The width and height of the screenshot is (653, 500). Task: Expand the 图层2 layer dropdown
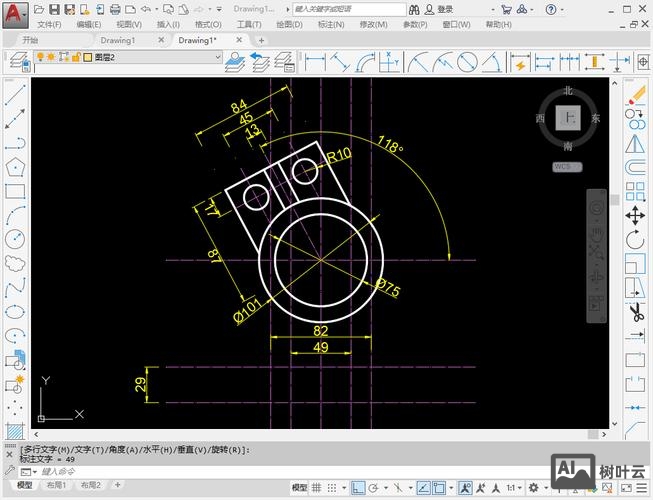tap(216, 58)
